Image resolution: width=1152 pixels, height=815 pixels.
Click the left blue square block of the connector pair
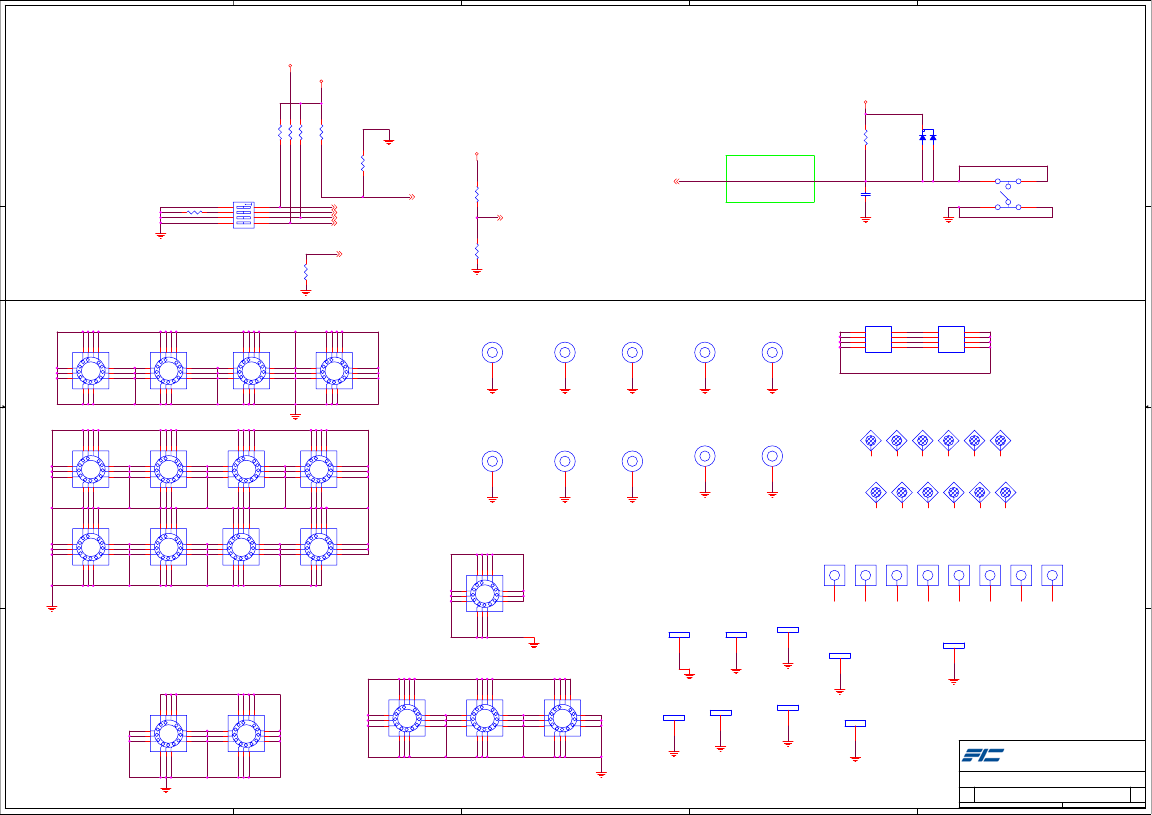(878, 340)
